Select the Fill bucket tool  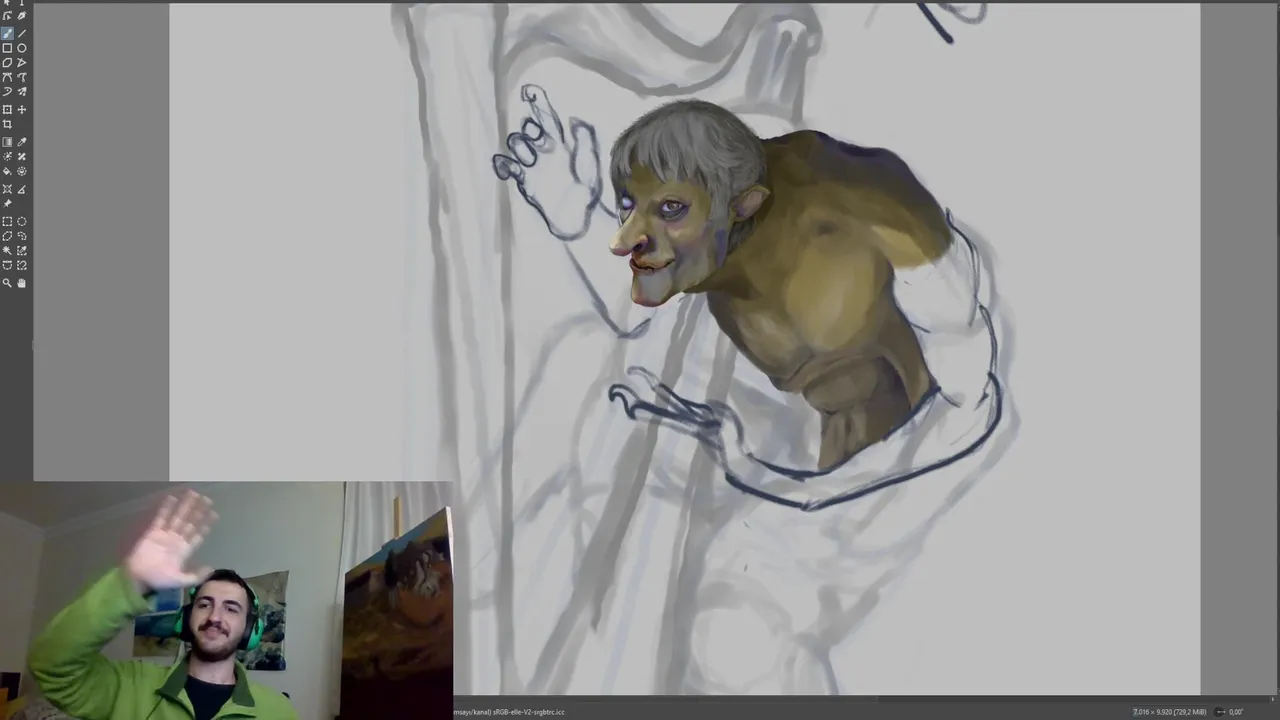click(7, 171)
